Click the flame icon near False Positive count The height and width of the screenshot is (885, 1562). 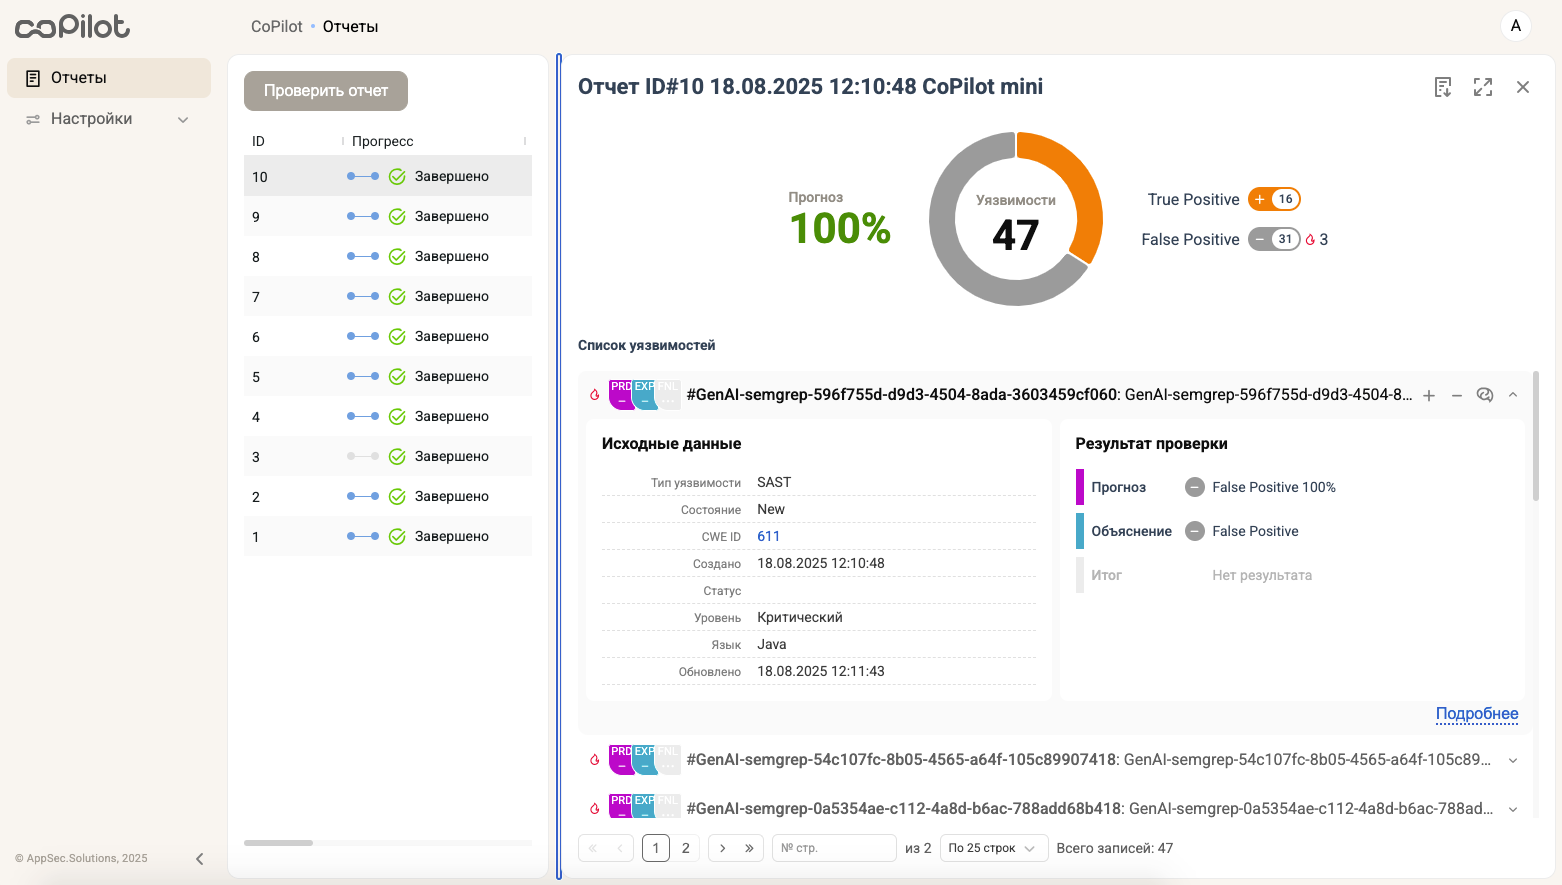pyautogui.click(x=1311, y=240)
